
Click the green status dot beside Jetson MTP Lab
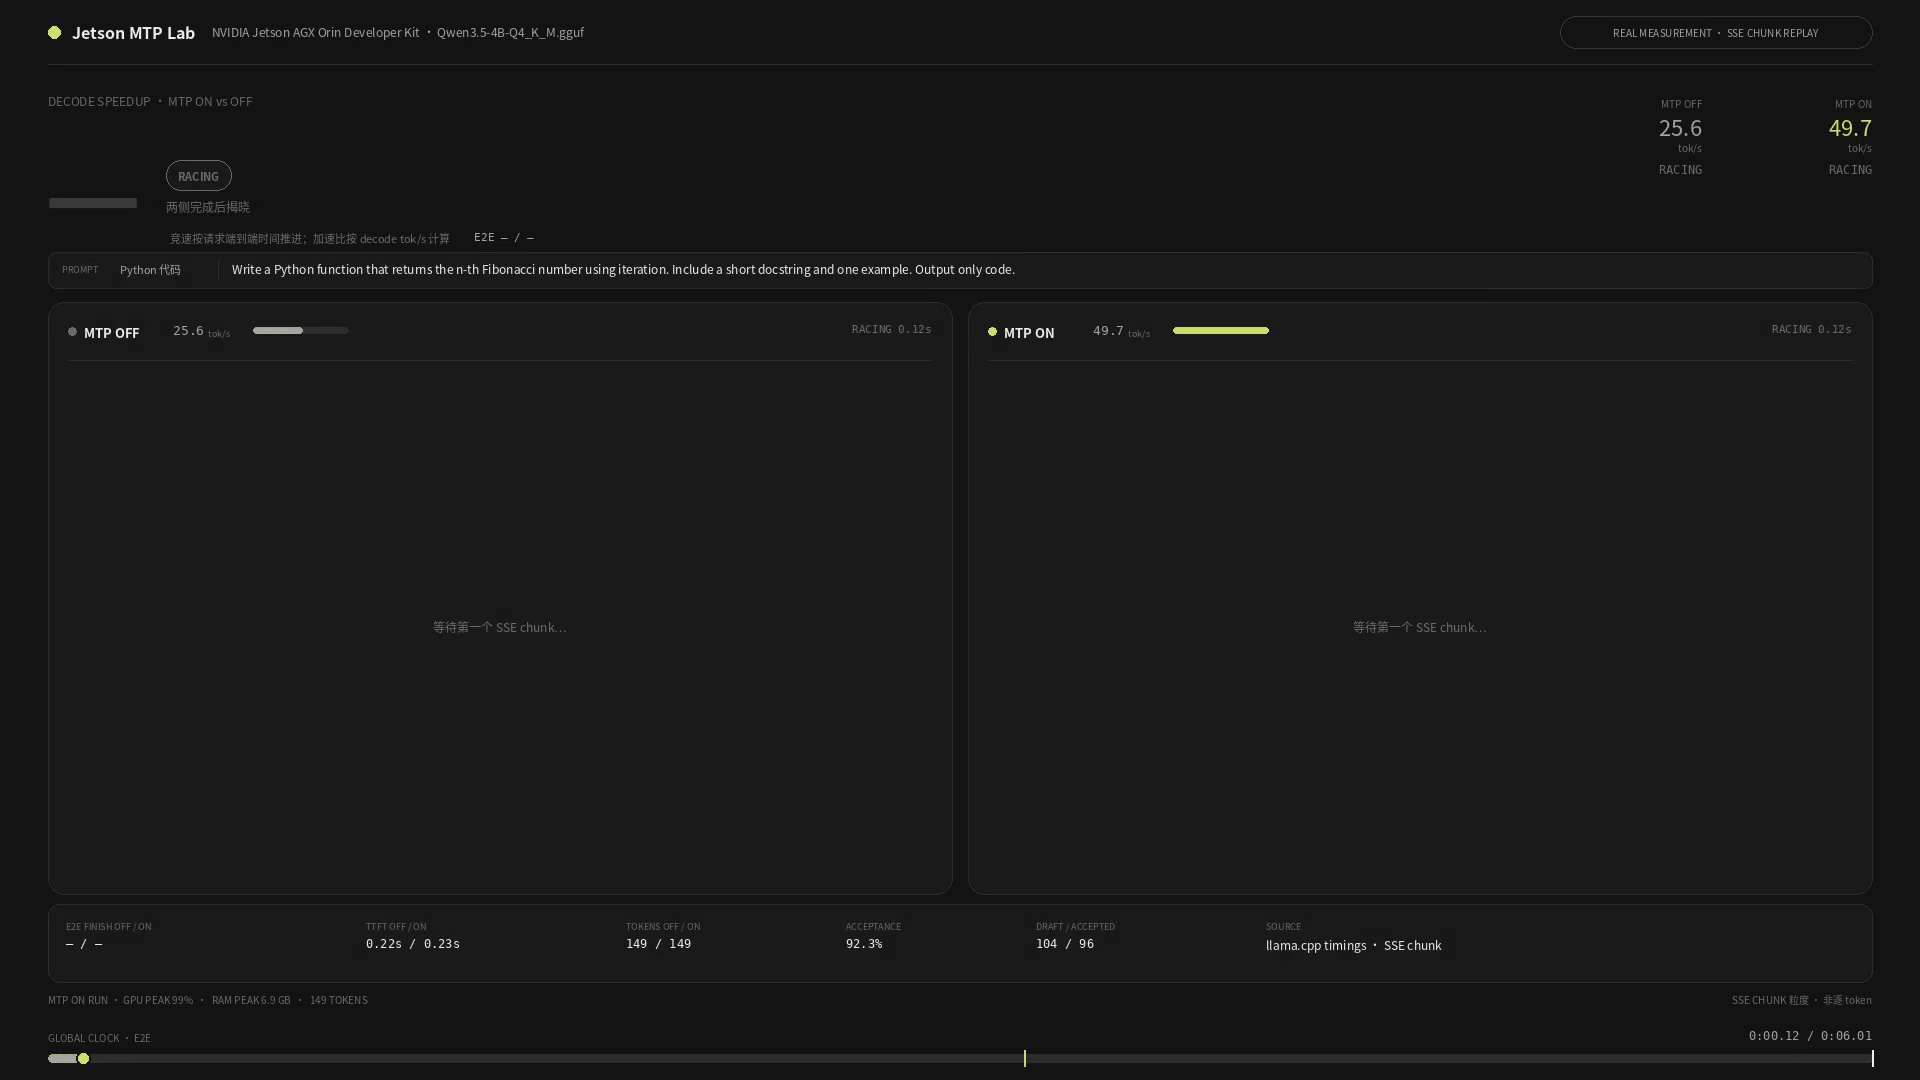[54, 33]
